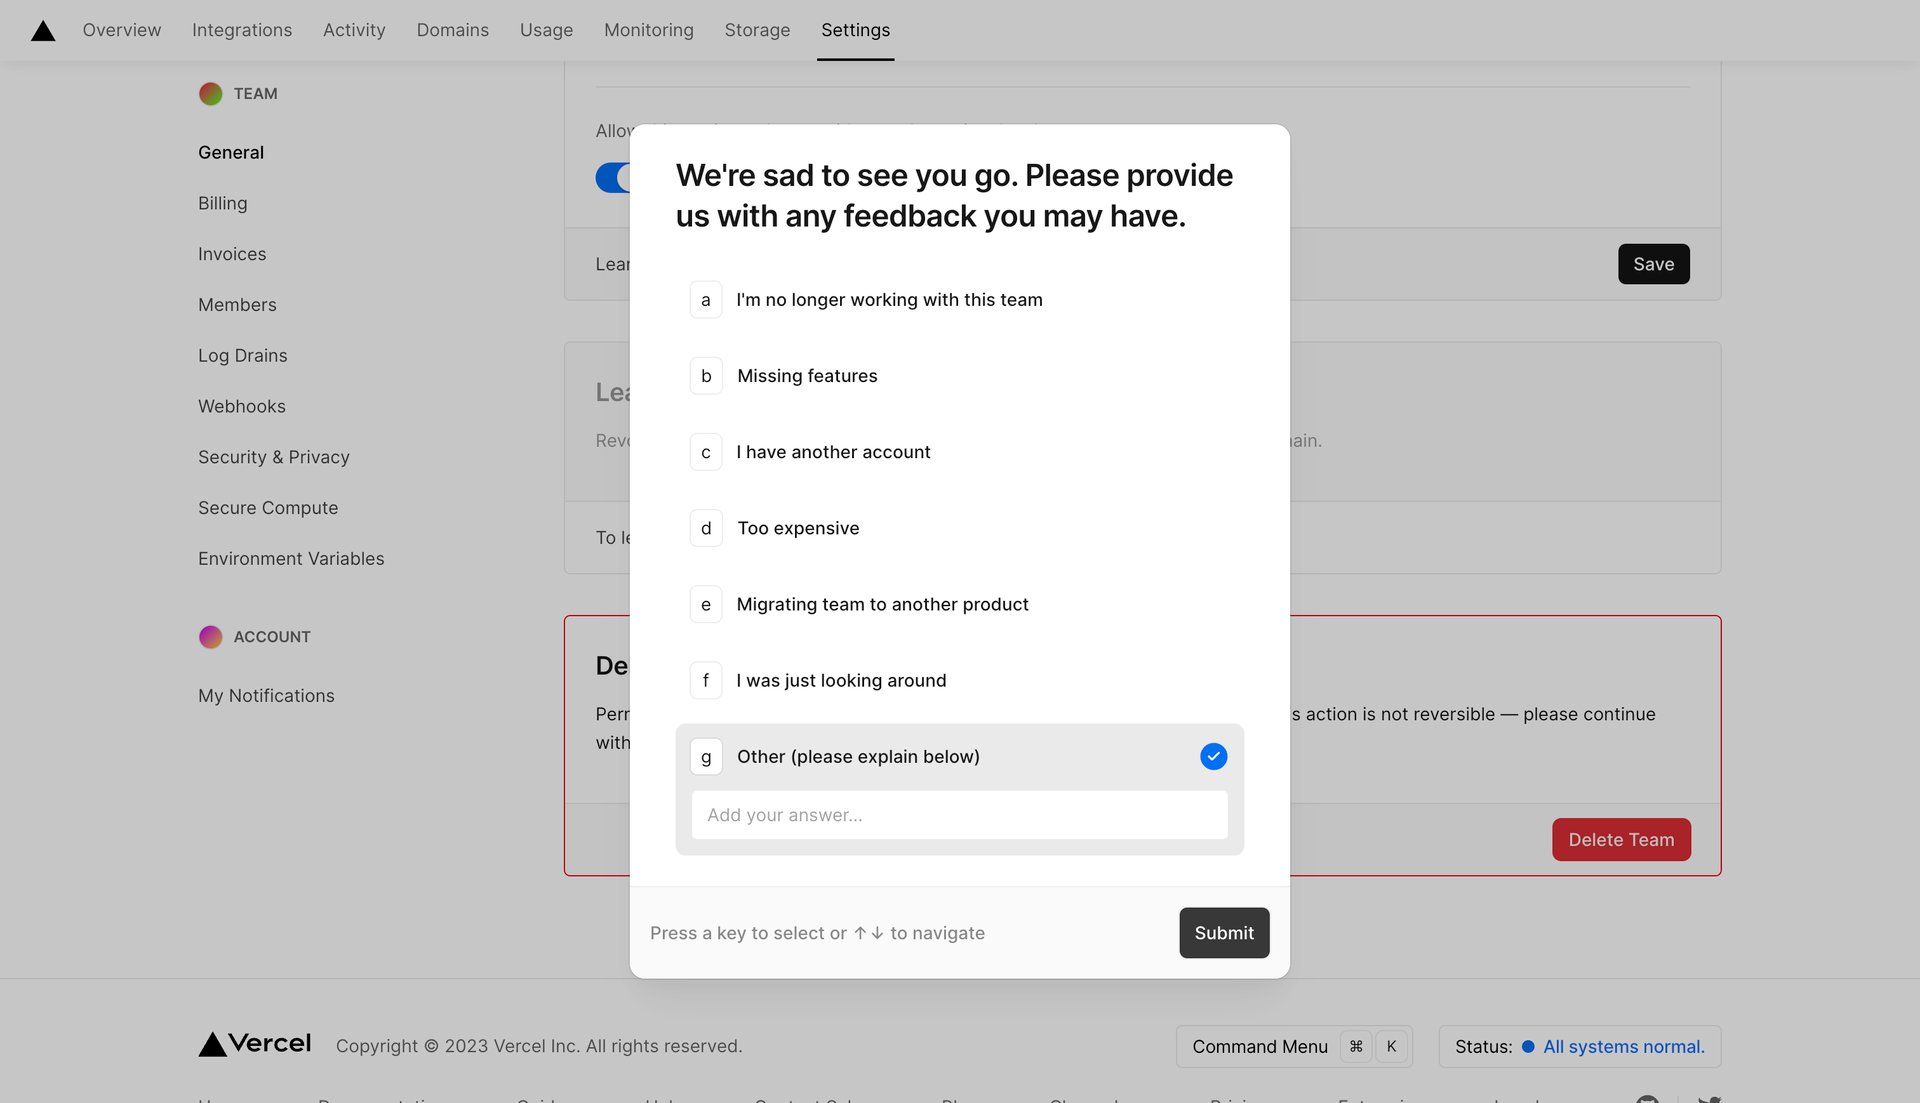Click the "Add your answer" text field

(958, 815)
